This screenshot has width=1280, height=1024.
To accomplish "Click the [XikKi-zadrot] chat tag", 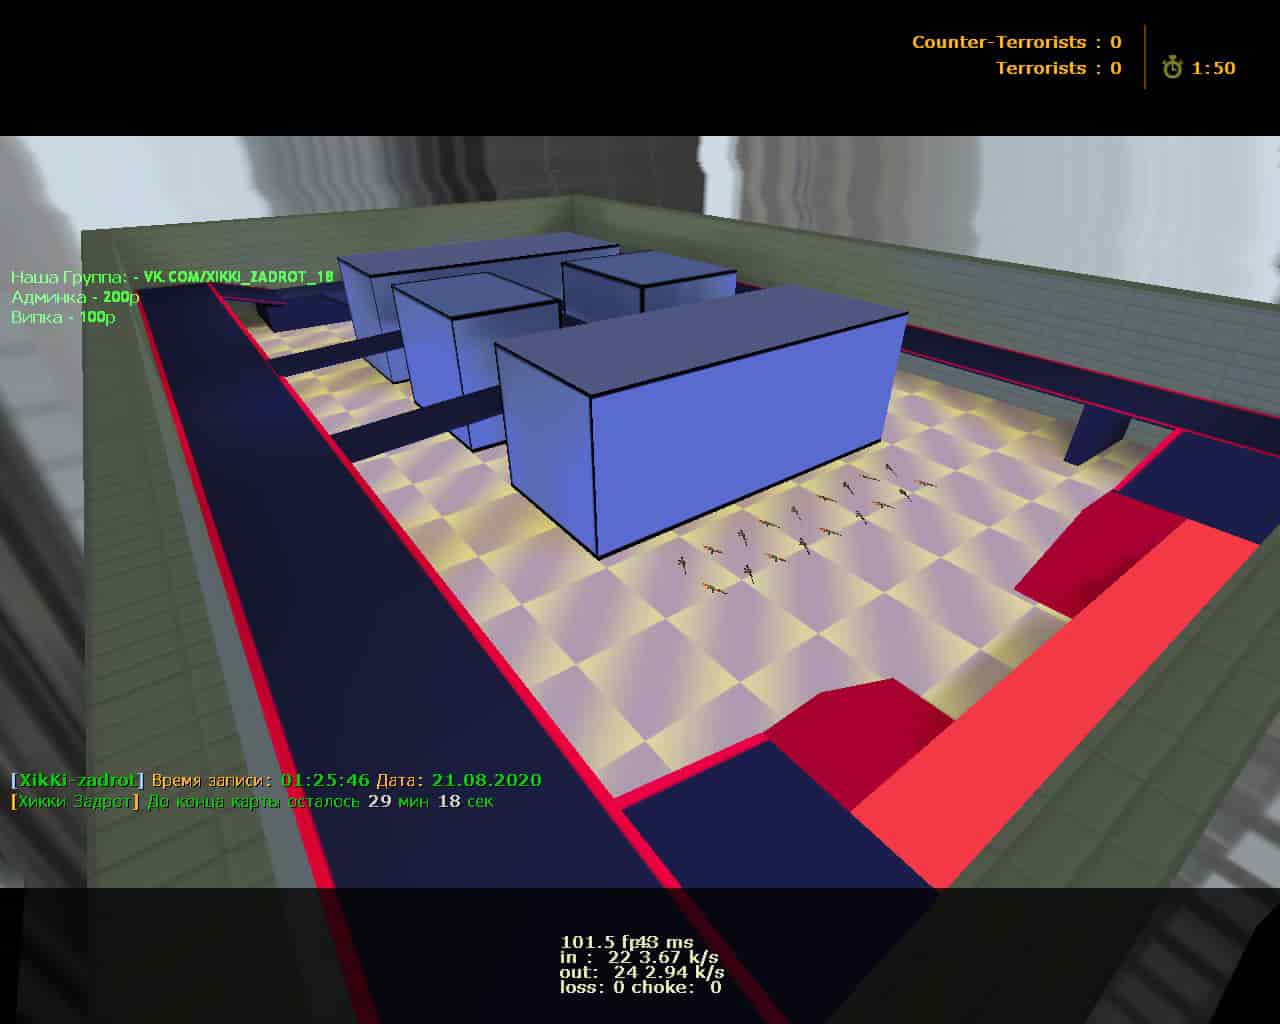I will point(78,780).
